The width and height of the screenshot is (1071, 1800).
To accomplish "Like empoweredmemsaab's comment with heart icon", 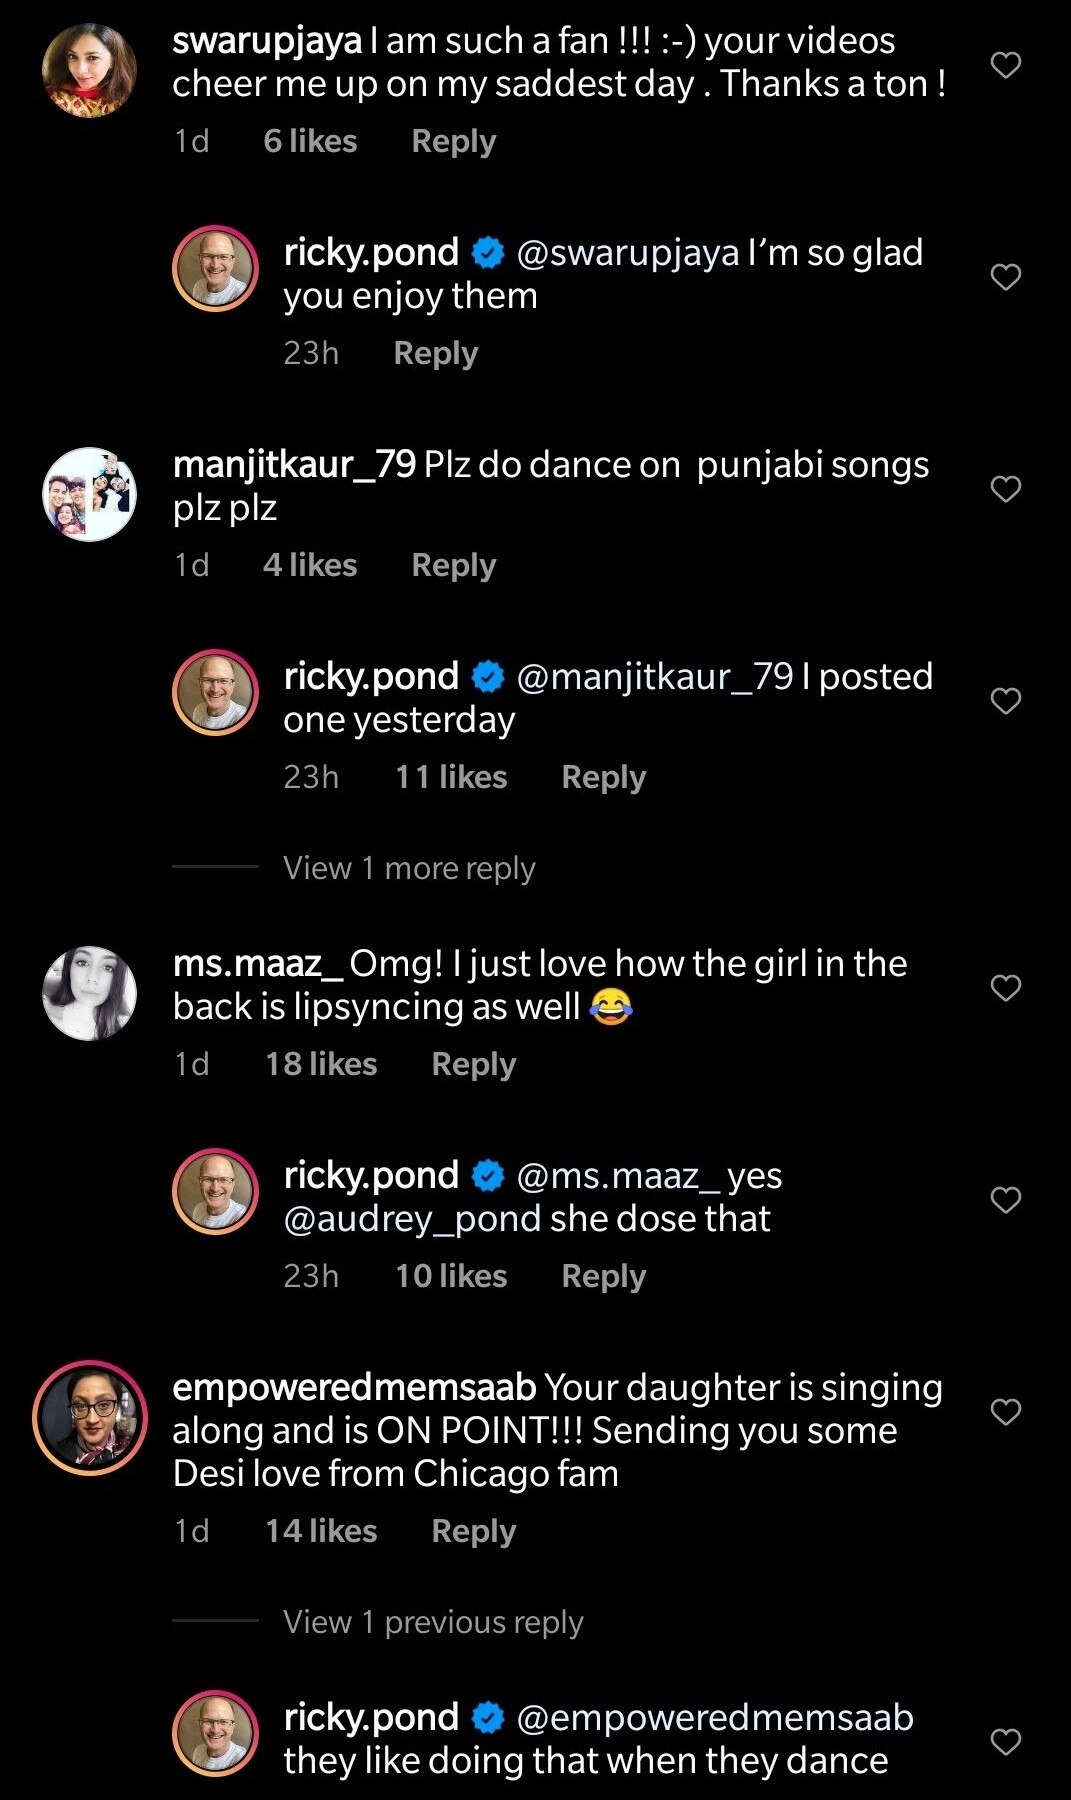I will (x=1005, y=1412).
